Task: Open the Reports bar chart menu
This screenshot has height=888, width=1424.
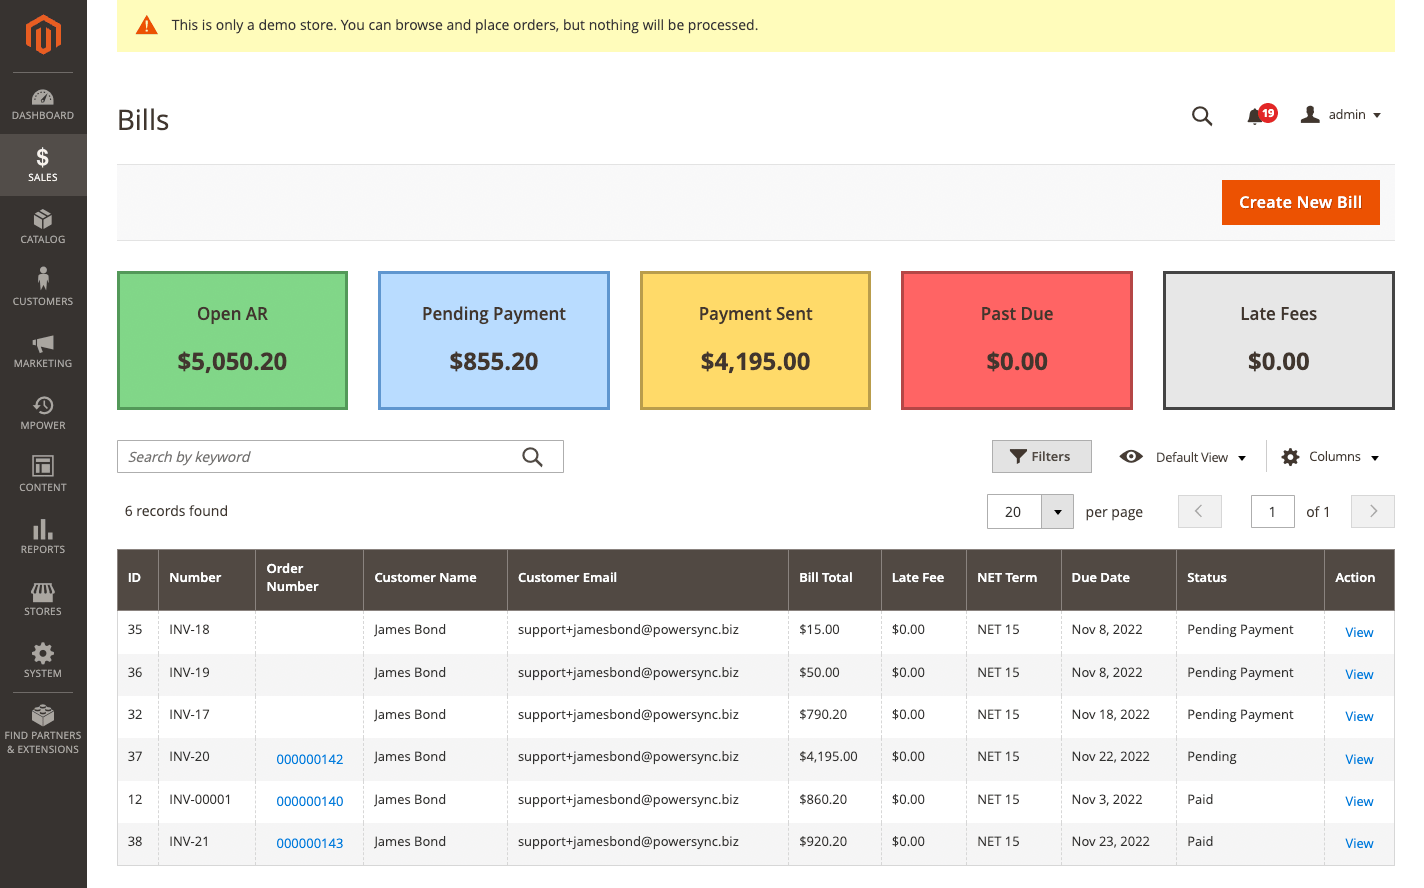Action: click(43, 537)
